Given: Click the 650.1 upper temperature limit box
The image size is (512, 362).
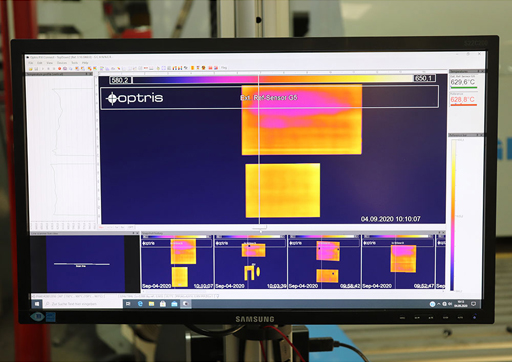Looking at the screenshot, I should [424, 78].
